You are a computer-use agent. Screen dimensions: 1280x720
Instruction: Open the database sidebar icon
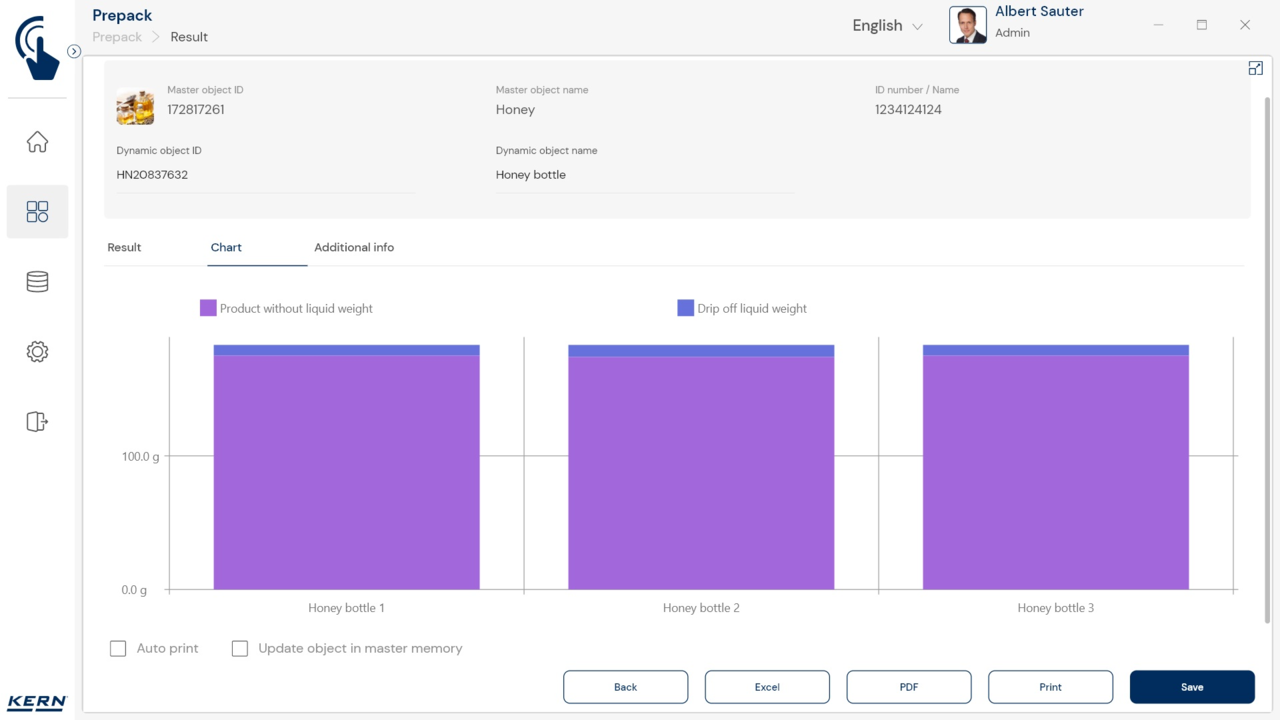tap(37, 282)
